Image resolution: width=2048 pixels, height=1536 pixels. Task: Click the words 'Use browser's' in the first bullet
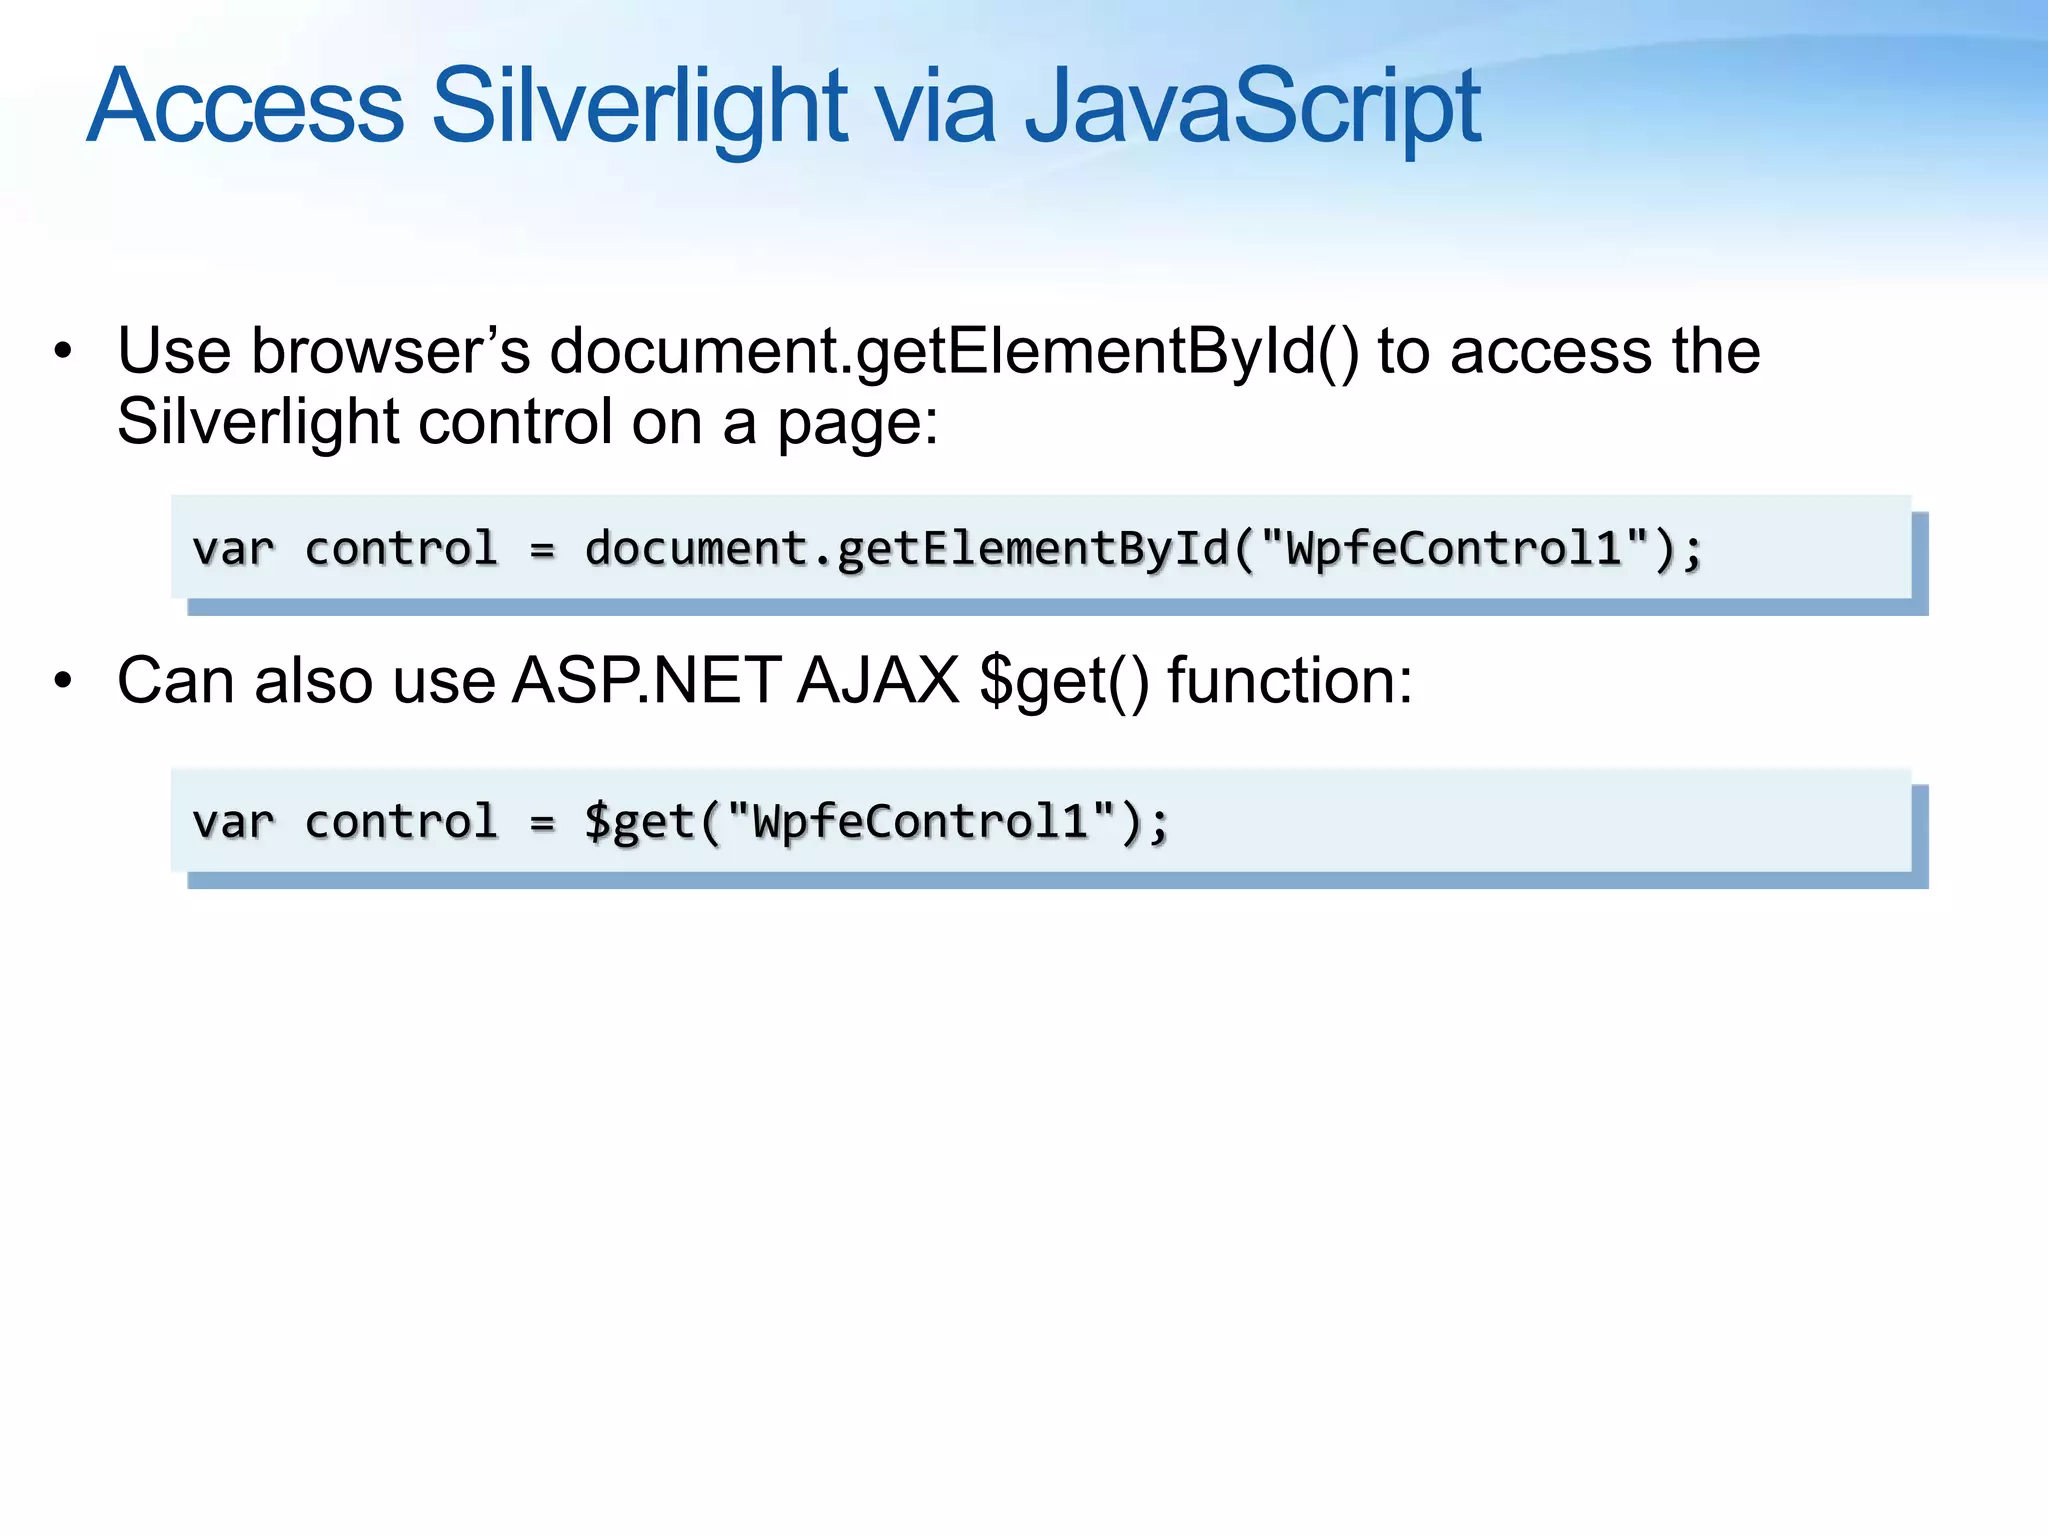point(323,352)
